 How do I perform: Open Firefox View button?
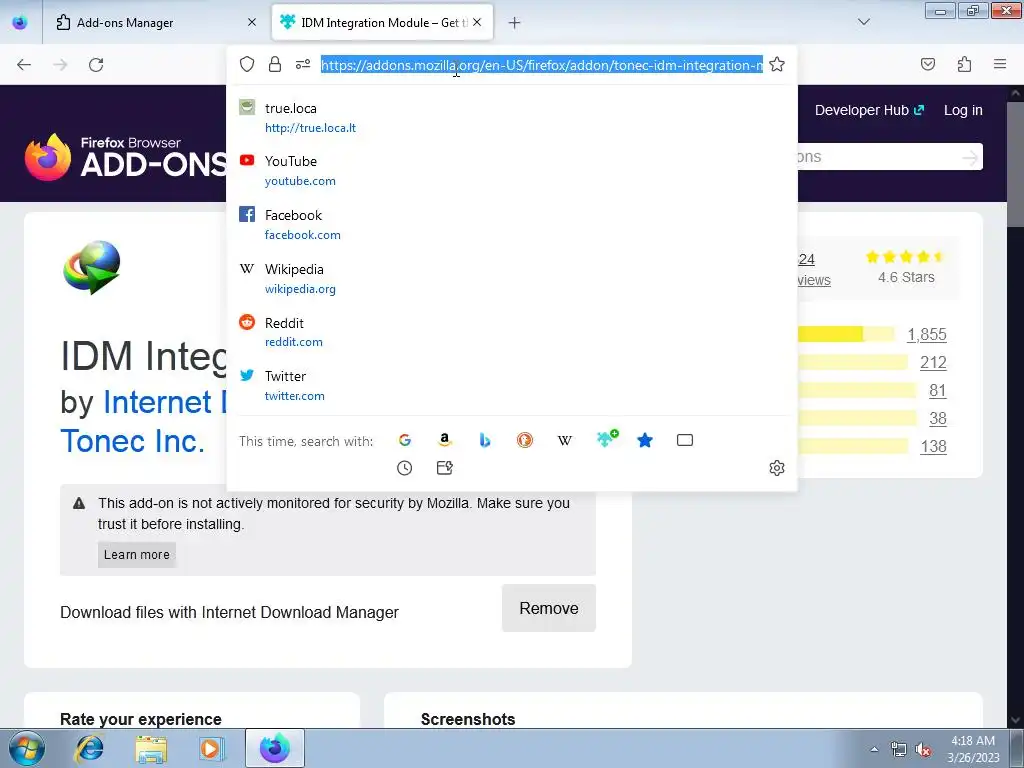(x=20, y=22)
